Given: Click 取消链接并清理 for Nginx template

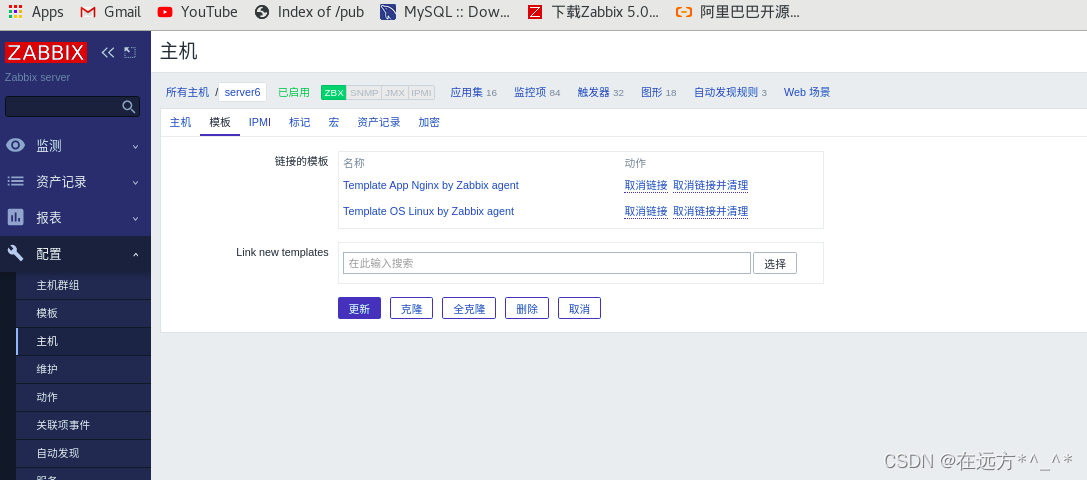Looking at the screenshot, I should (x=711, y=185).
